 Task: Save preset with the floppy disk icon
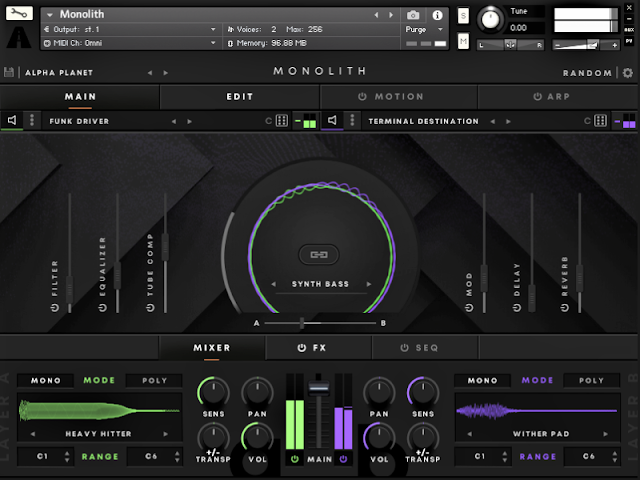tap(9, 72)
